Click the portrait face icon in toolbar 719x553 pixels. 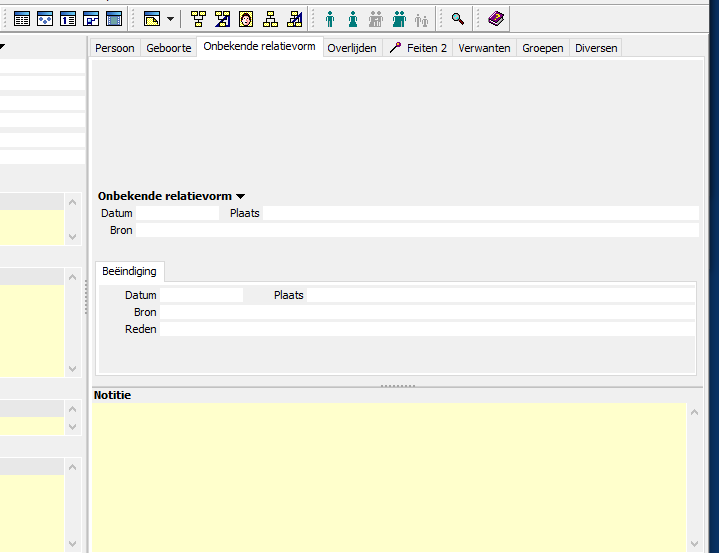(x=246, y=19)
